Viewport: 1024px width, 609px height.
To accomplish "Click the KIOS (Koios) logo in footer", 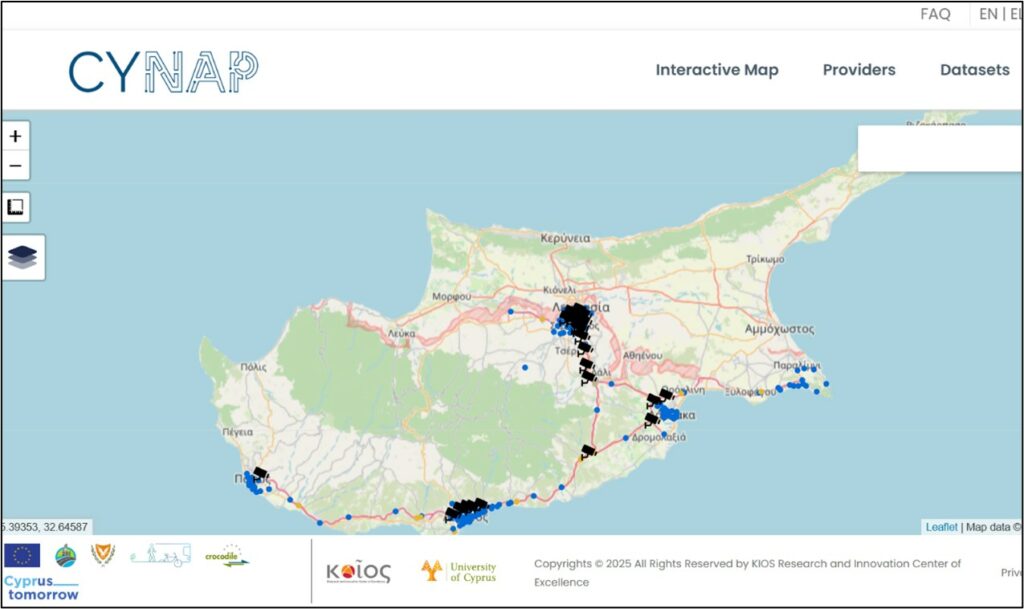I will [359, 572].
